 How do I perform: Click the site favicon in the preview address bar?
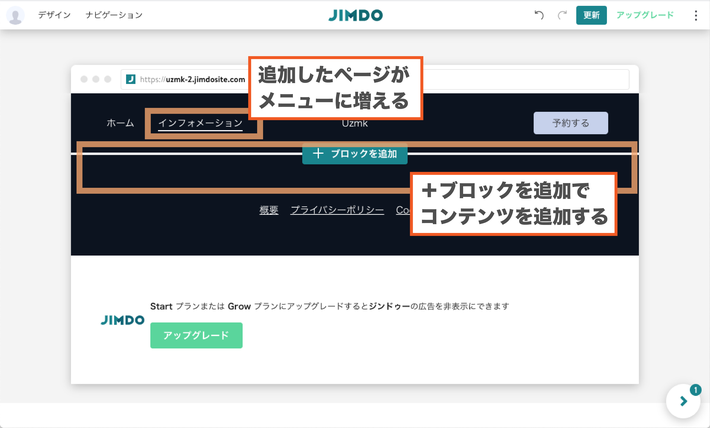click(x=130, y=79)
